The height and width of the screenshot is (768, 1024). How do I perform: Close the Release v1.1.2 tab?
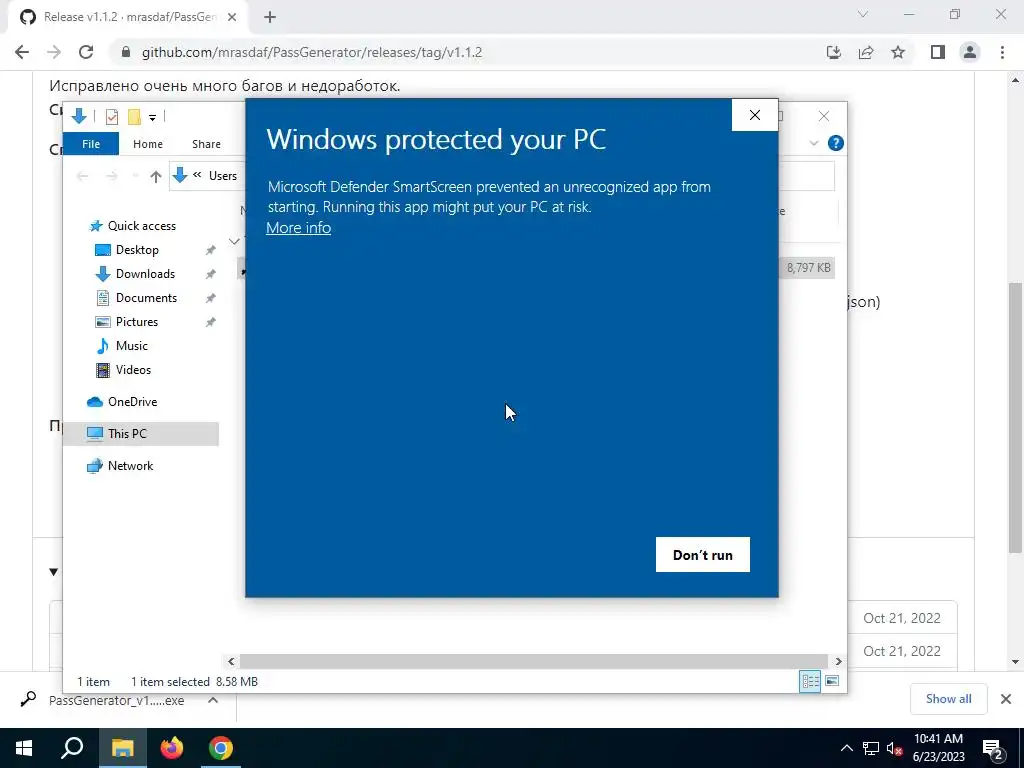click(232, 18)
